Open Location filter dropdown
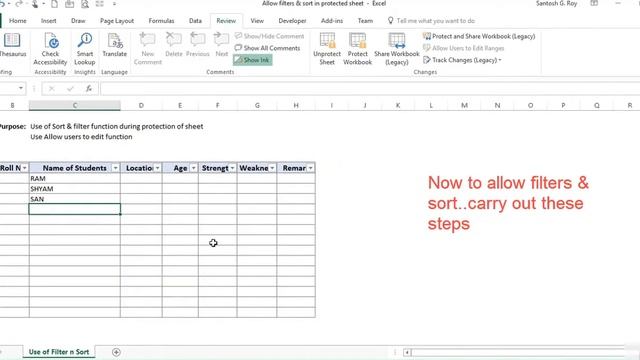Image resolution: width=640 pixels, height=360 pixels. 157,168
